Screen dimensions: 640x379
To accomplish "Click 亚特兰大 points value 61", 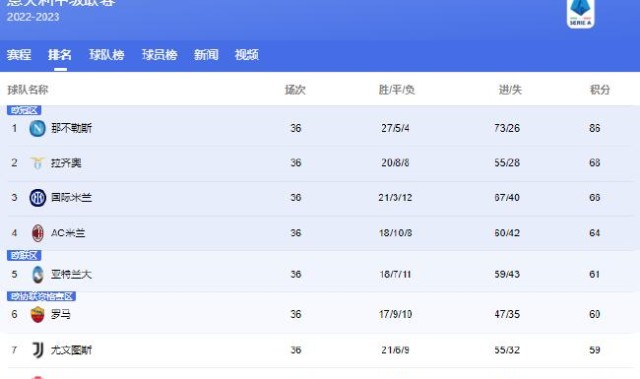I will click(595, 274).
